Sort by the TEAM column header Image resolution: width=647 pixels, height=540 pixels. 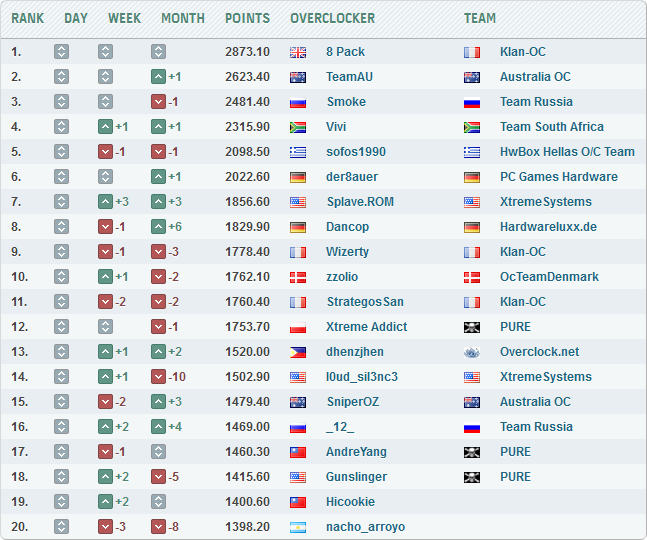tap(479, 18)
